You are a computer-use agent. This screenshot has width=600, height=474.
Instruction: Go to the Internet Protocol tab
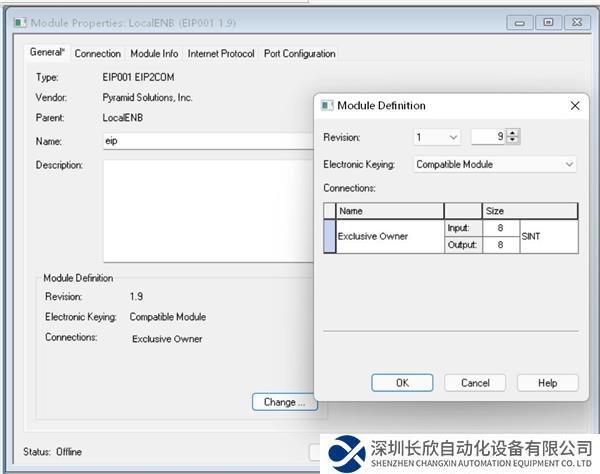click(x=221, y=54)
